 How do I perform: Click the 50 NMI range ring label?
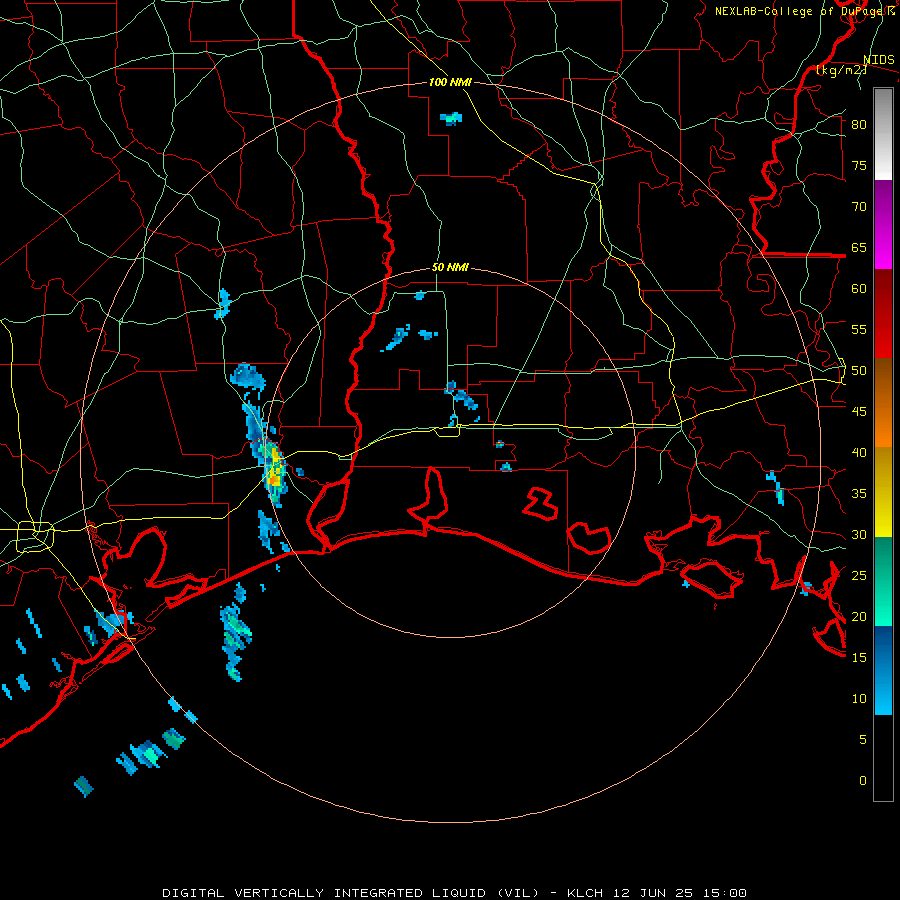click(x=451, y=267)
